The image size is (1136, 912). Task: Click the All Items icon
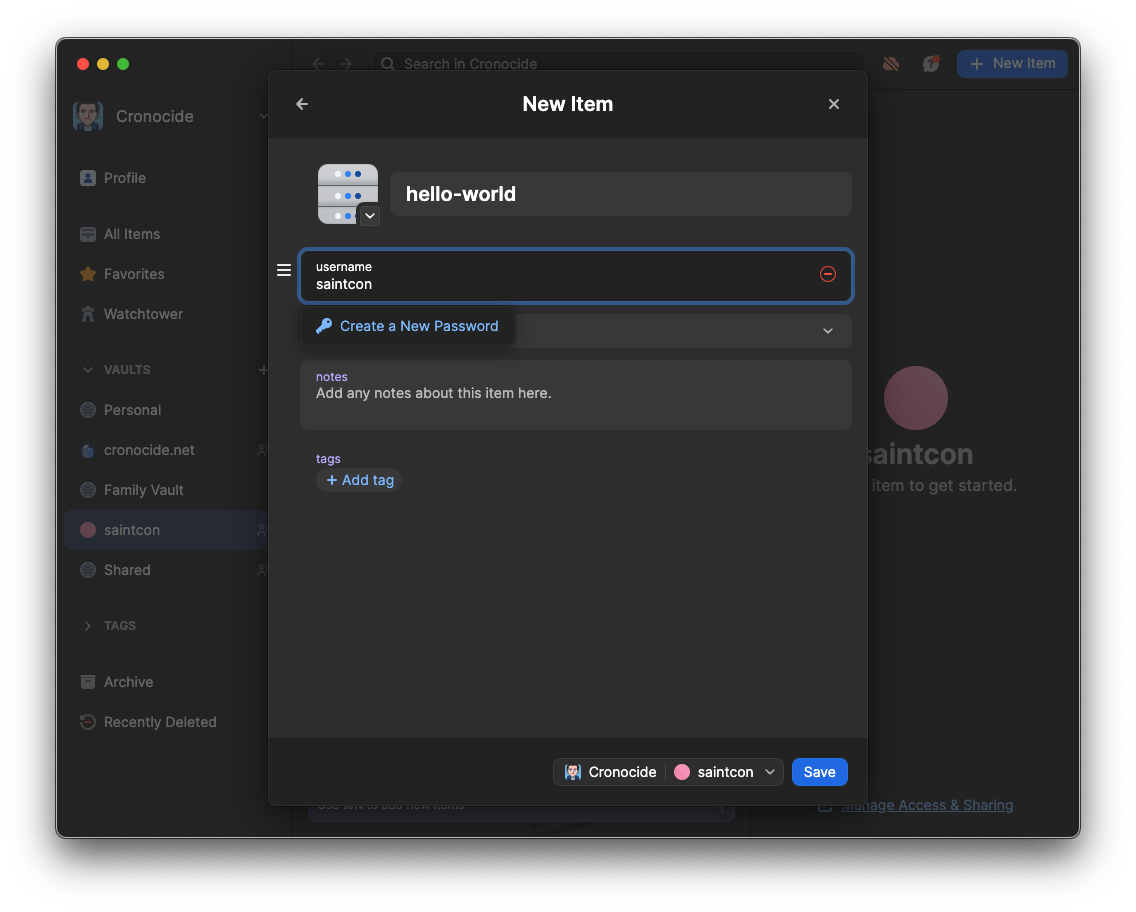pyautogui.click(x=88, y=234)
